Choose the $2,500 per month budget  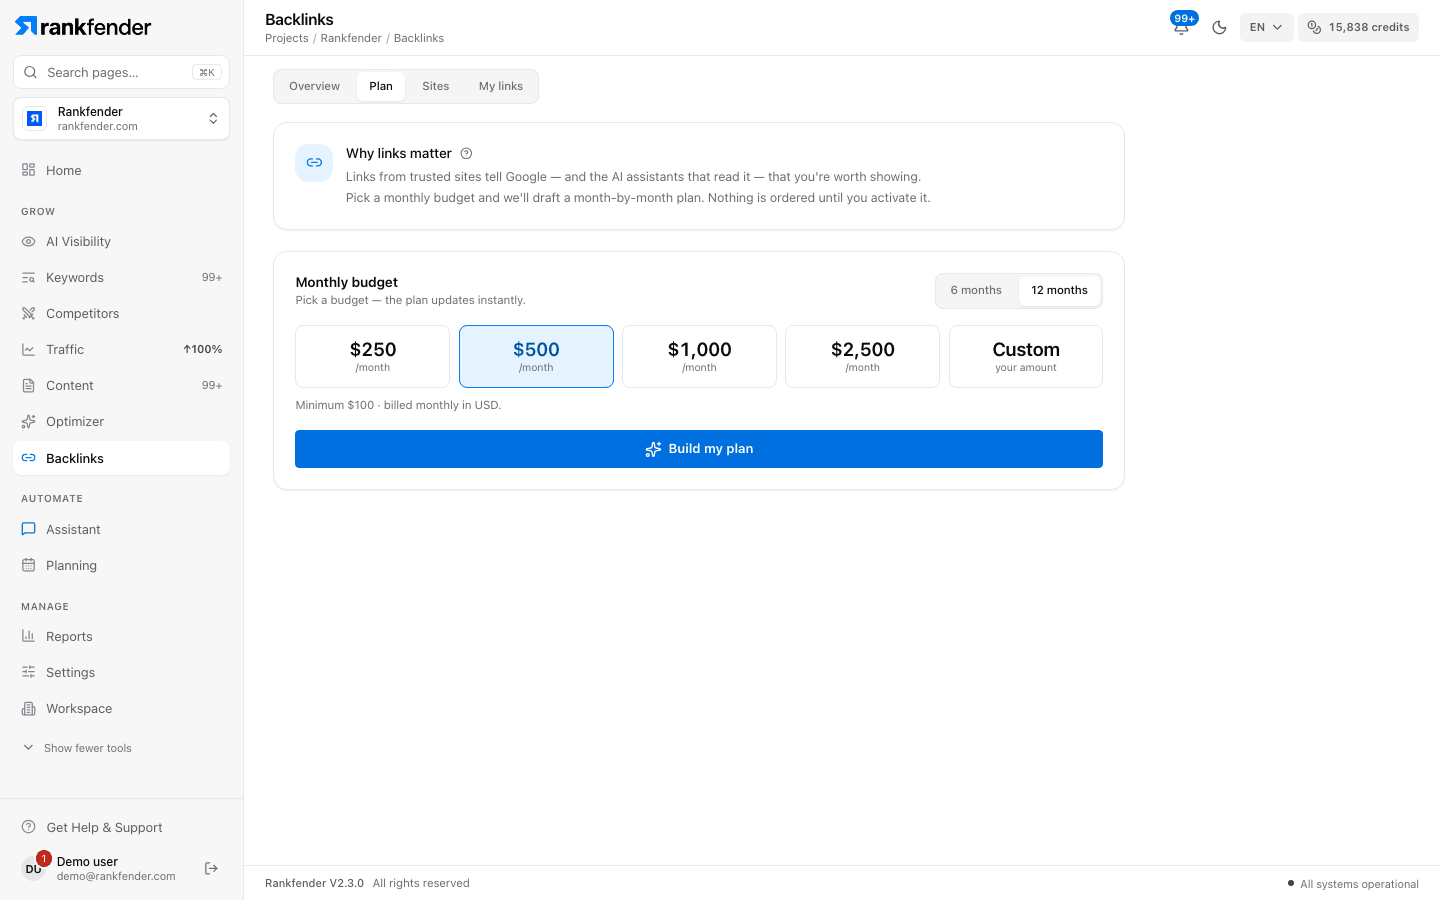click(862, 356)
